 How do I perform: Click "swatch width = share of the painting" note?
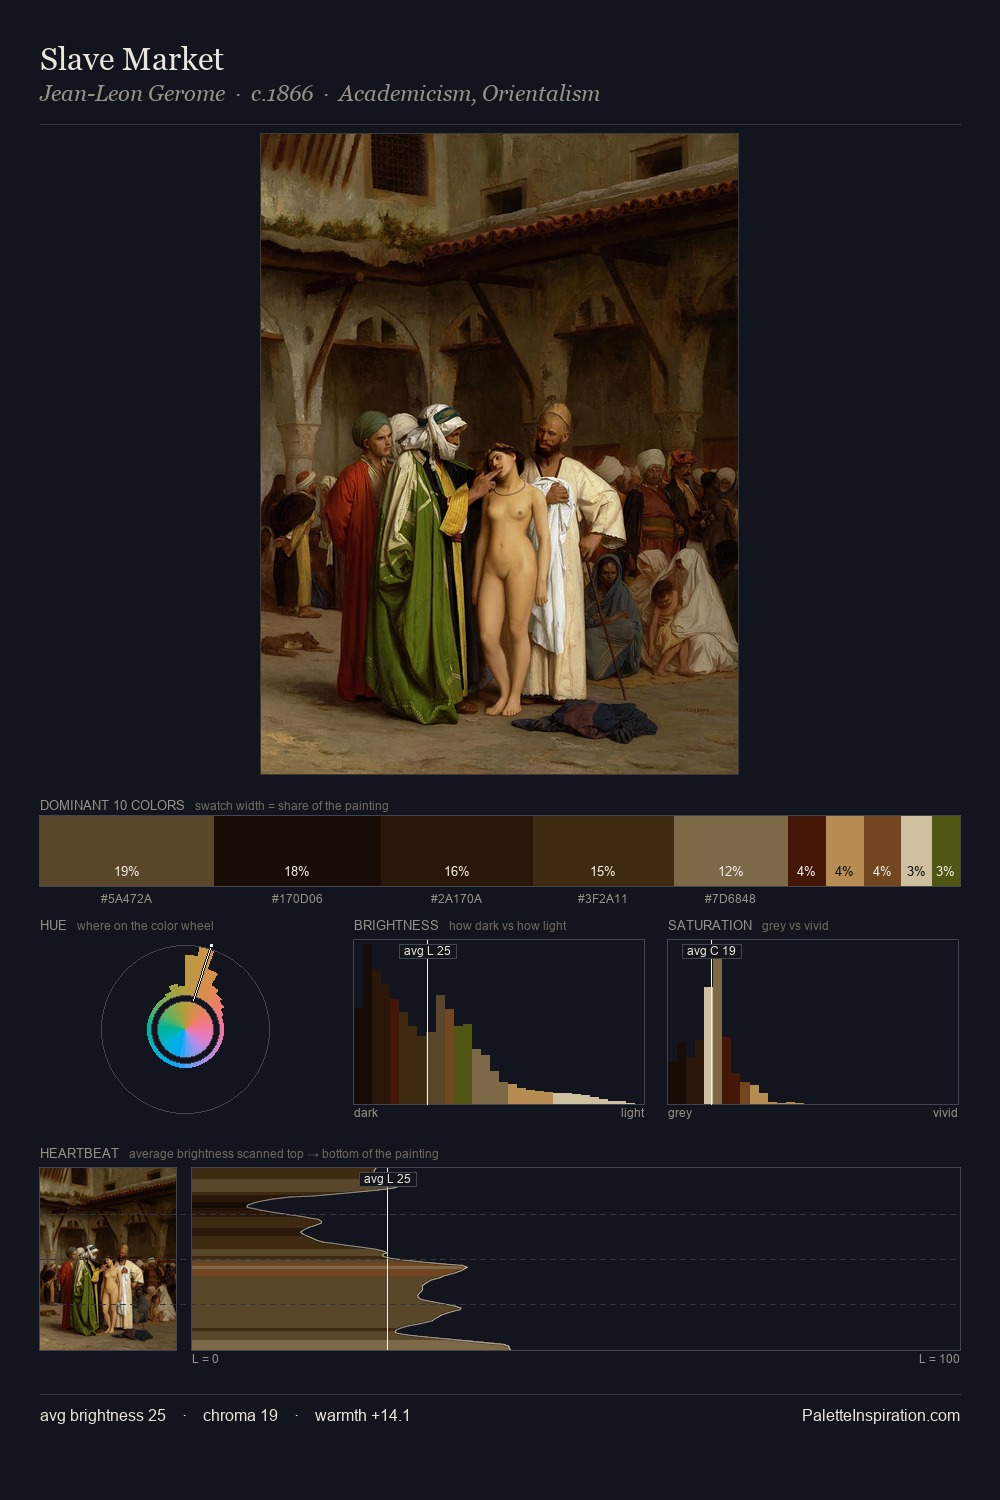292,806
